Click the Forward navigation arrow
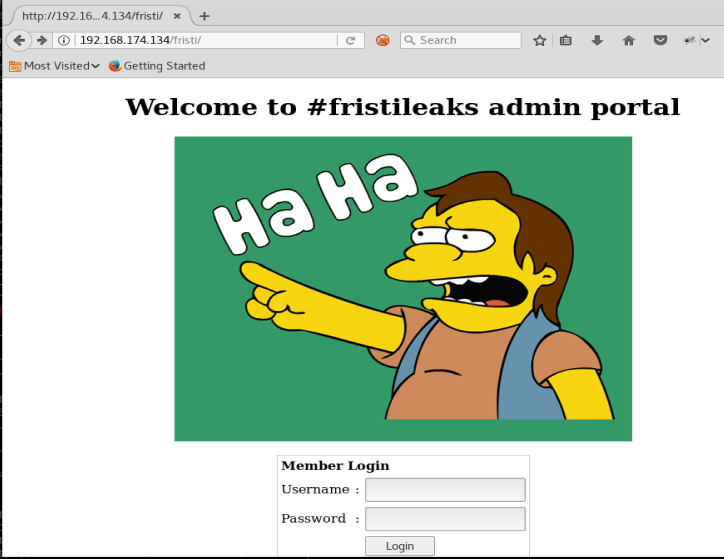This screenshot has width=724, height=559. 42,41
